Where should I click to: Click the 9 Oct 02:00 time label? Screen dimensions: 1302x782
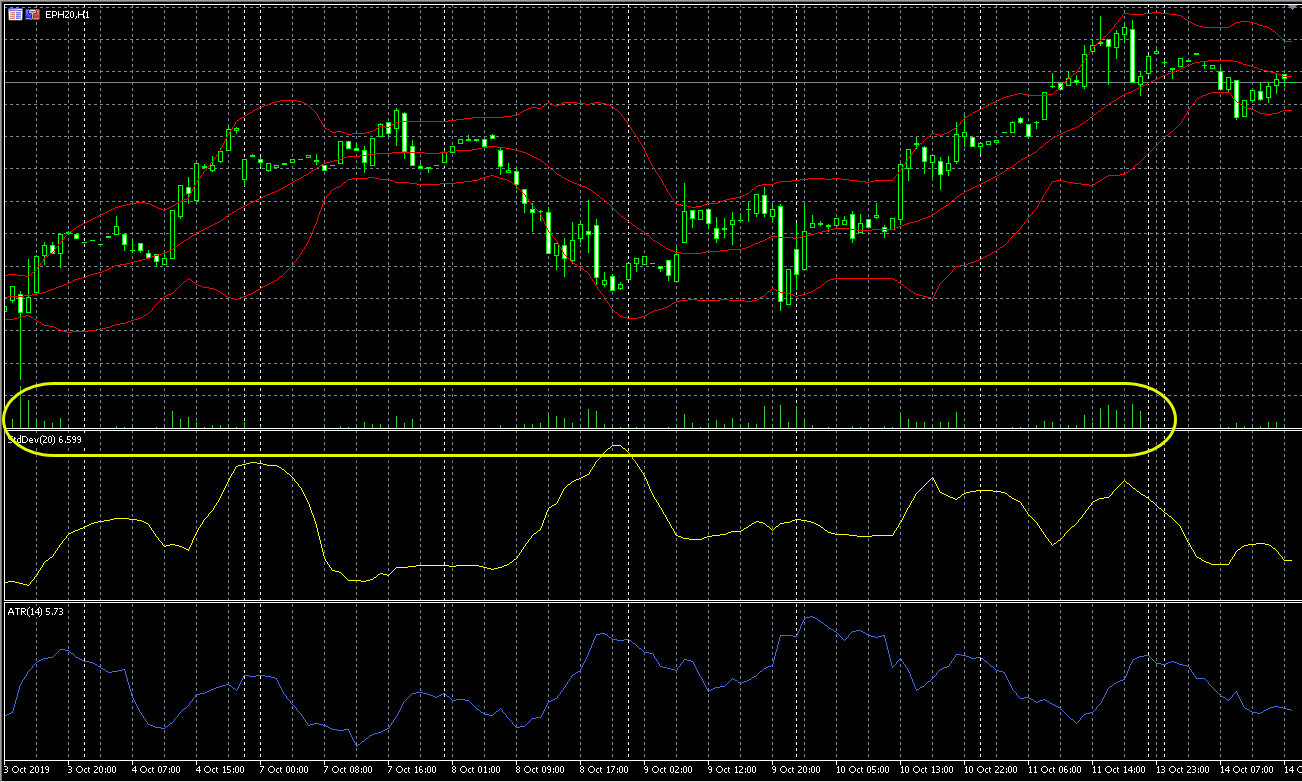click(x=668, y=770)
